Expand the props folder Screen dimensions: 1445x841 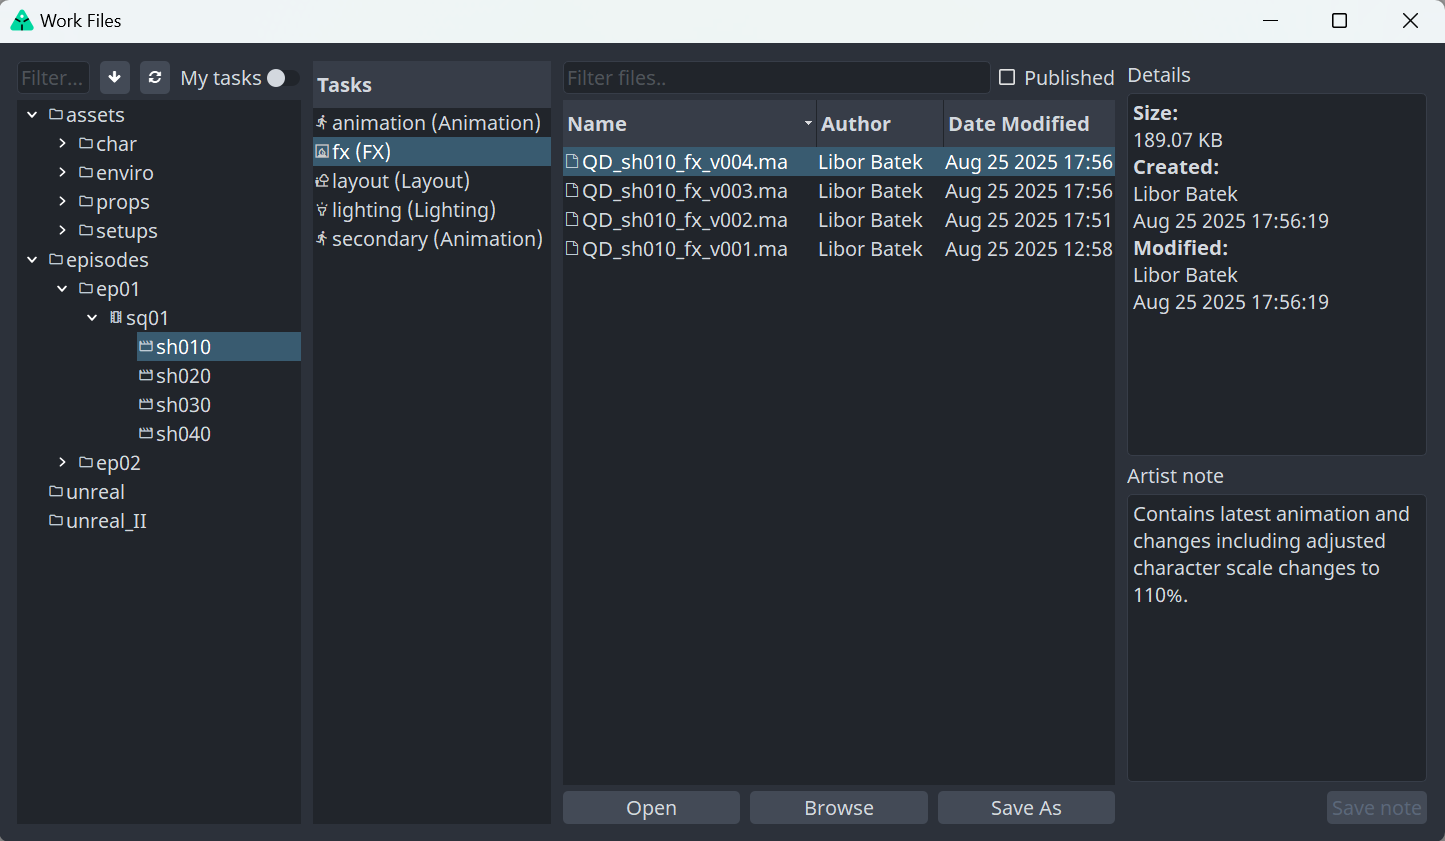pyautogui.click(x=62, y=202)
